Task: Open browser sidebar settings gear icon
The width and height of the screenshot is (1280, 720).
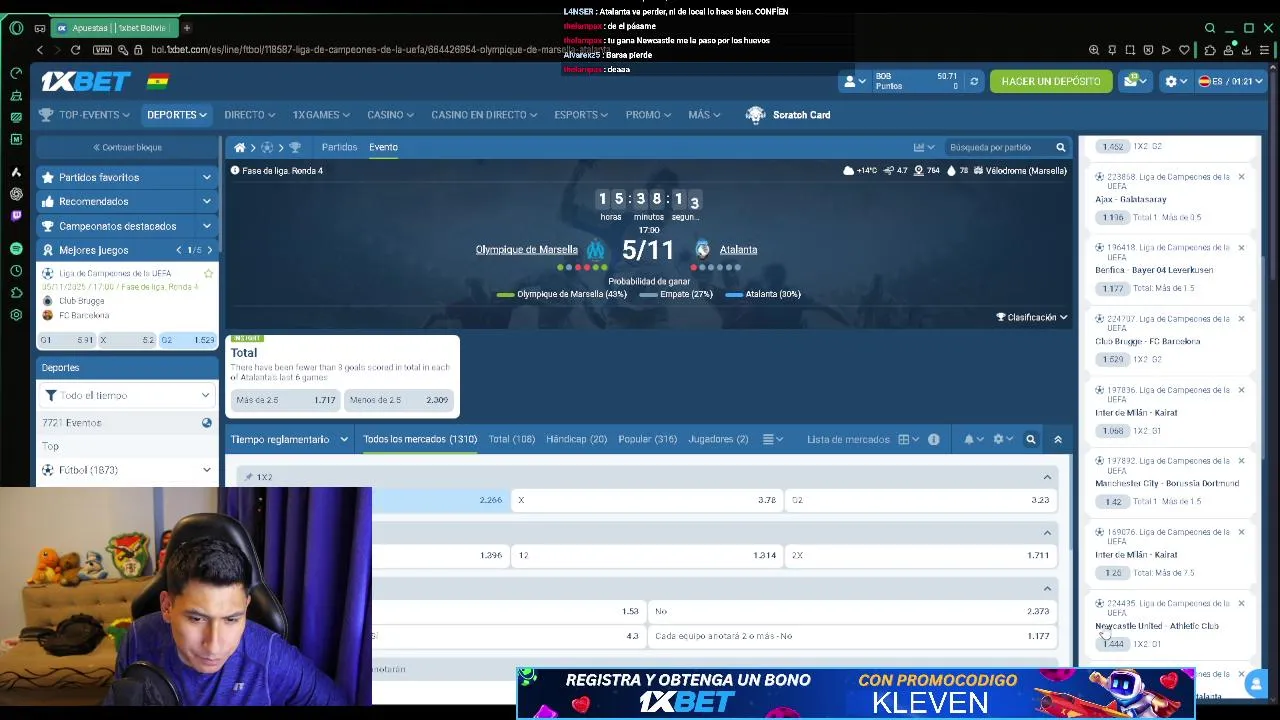Action: 16,315
